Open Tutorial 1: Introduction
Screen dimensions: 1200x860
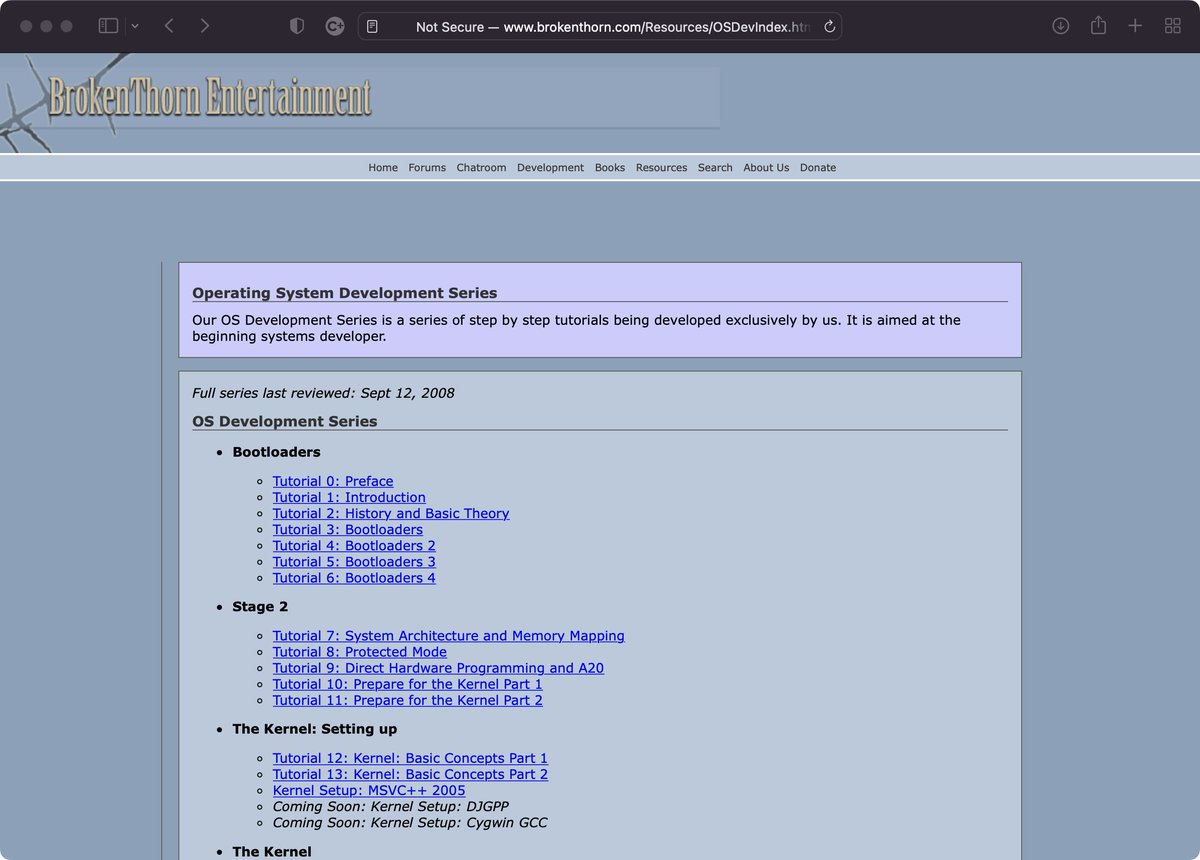pos(349,497)
